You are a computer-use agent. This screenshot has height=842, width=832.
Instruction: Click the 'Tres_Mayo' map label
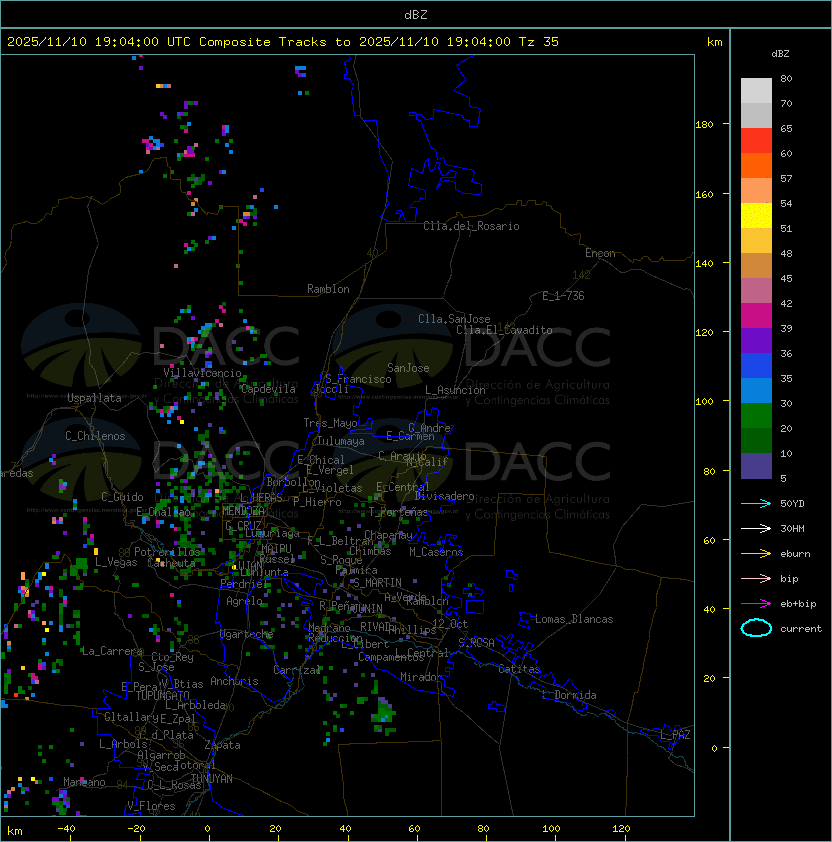[330, 423]
